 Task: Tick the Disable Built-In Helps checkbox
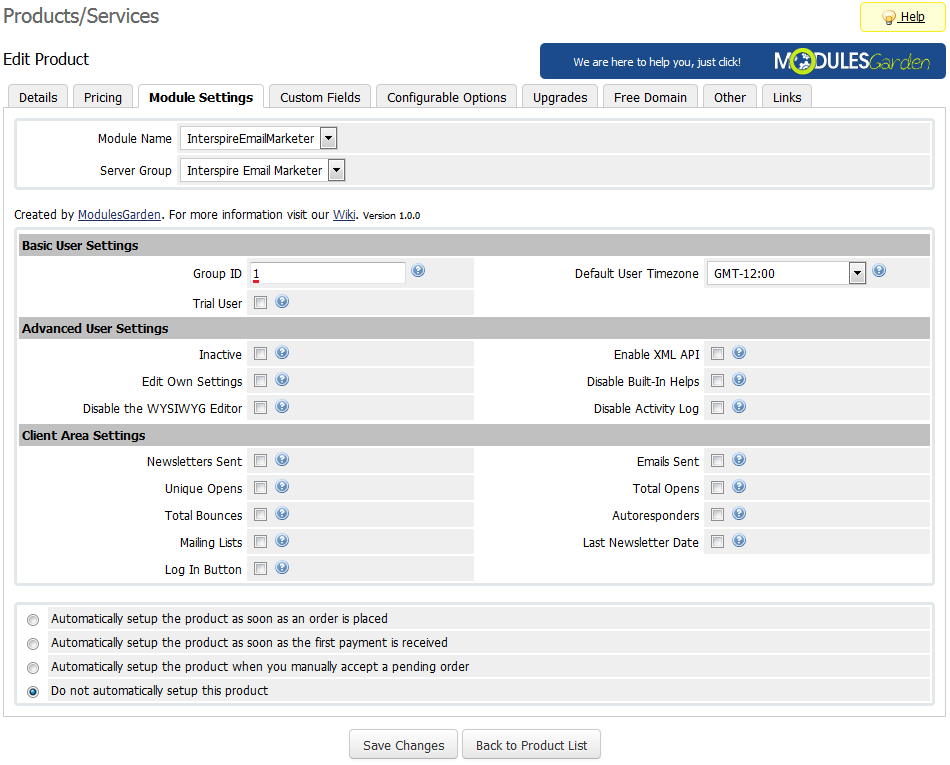pyautogui.click(x=717, y=381)
